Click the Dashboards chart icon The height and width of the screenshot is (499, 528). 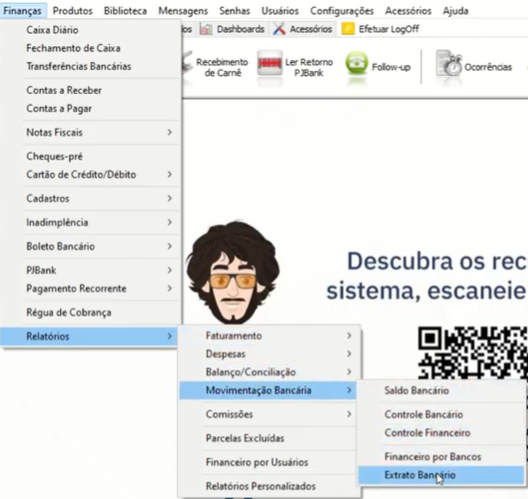tap(206, 29)
